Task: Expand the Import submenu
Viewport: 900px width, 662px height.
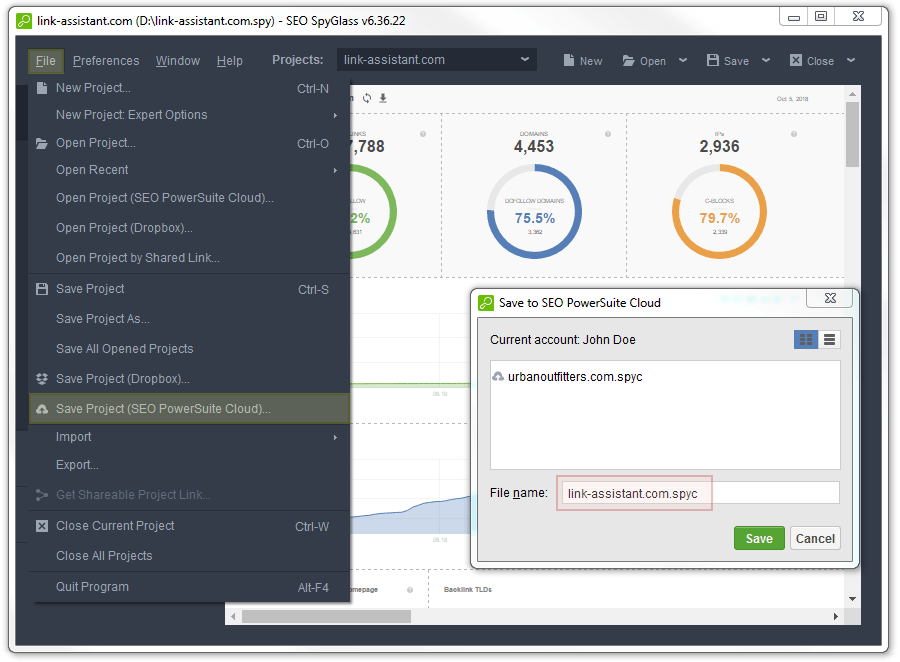Action: [189, 437]
